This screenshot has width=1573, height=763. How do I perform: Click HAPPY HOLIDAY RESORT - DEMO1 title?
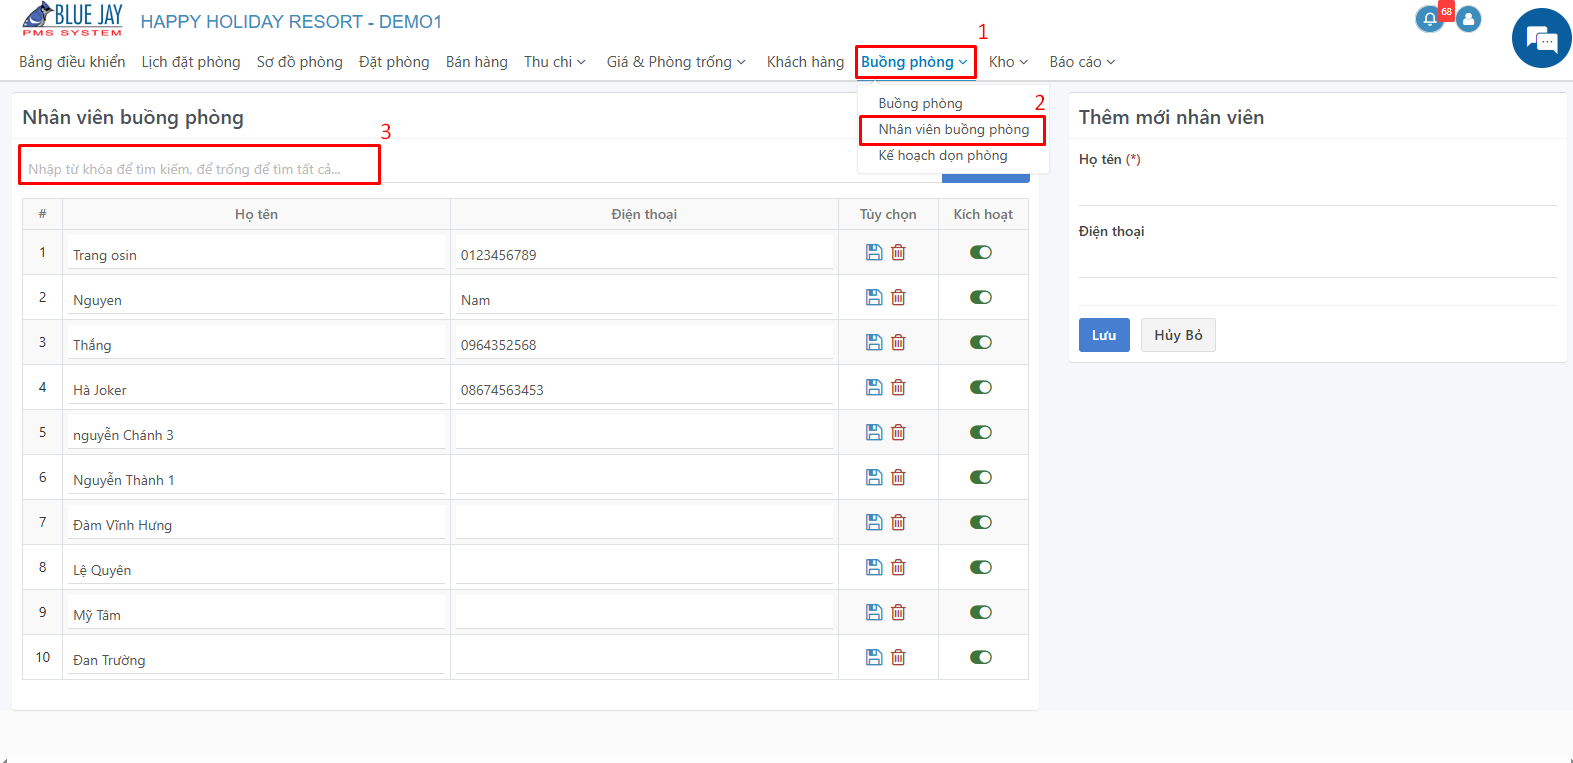[291, 22]
